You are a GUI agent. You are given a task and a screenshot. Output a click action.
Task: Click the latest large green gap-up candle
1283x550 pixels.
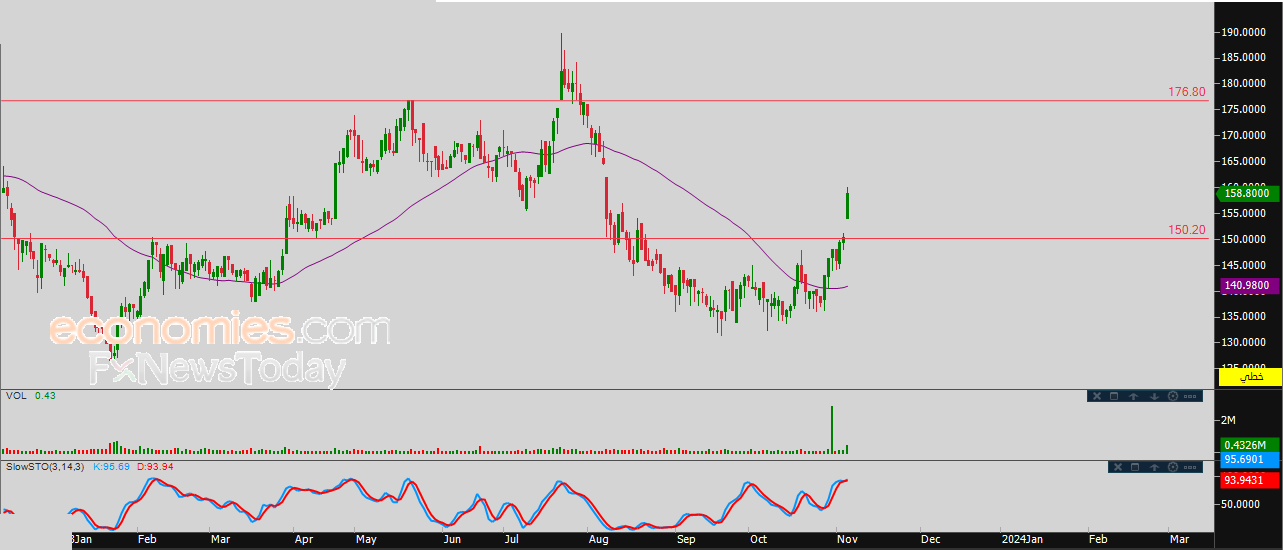848,204
